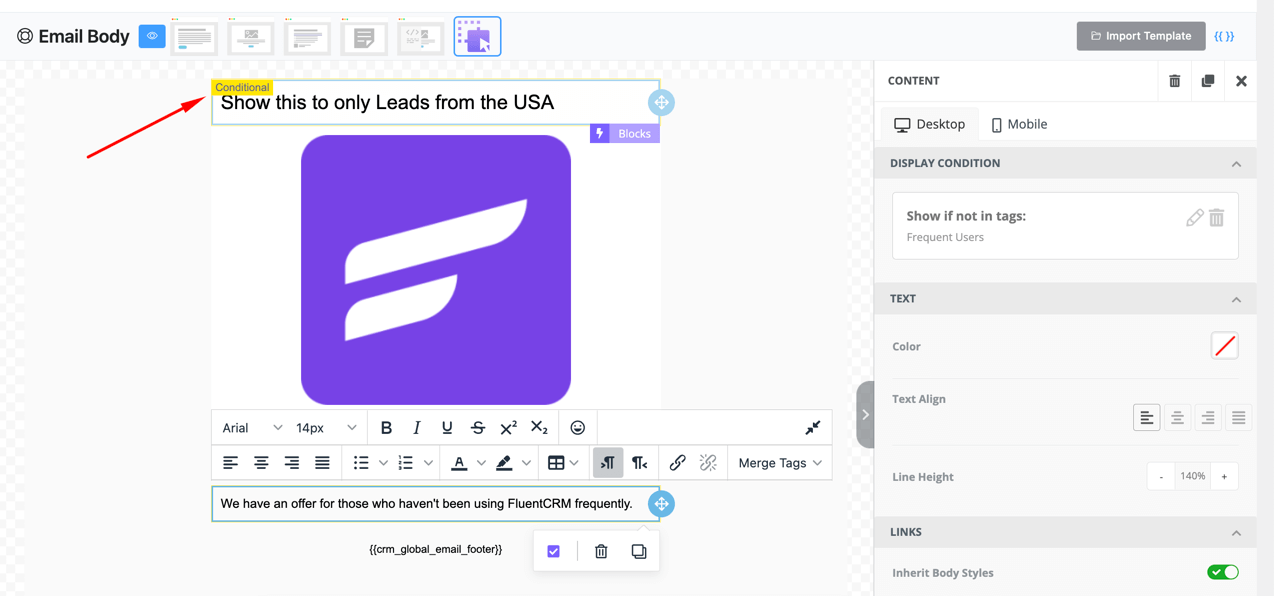Collapse the Display Condition section
The image size is (1274, 596).
click(1236, 164)
